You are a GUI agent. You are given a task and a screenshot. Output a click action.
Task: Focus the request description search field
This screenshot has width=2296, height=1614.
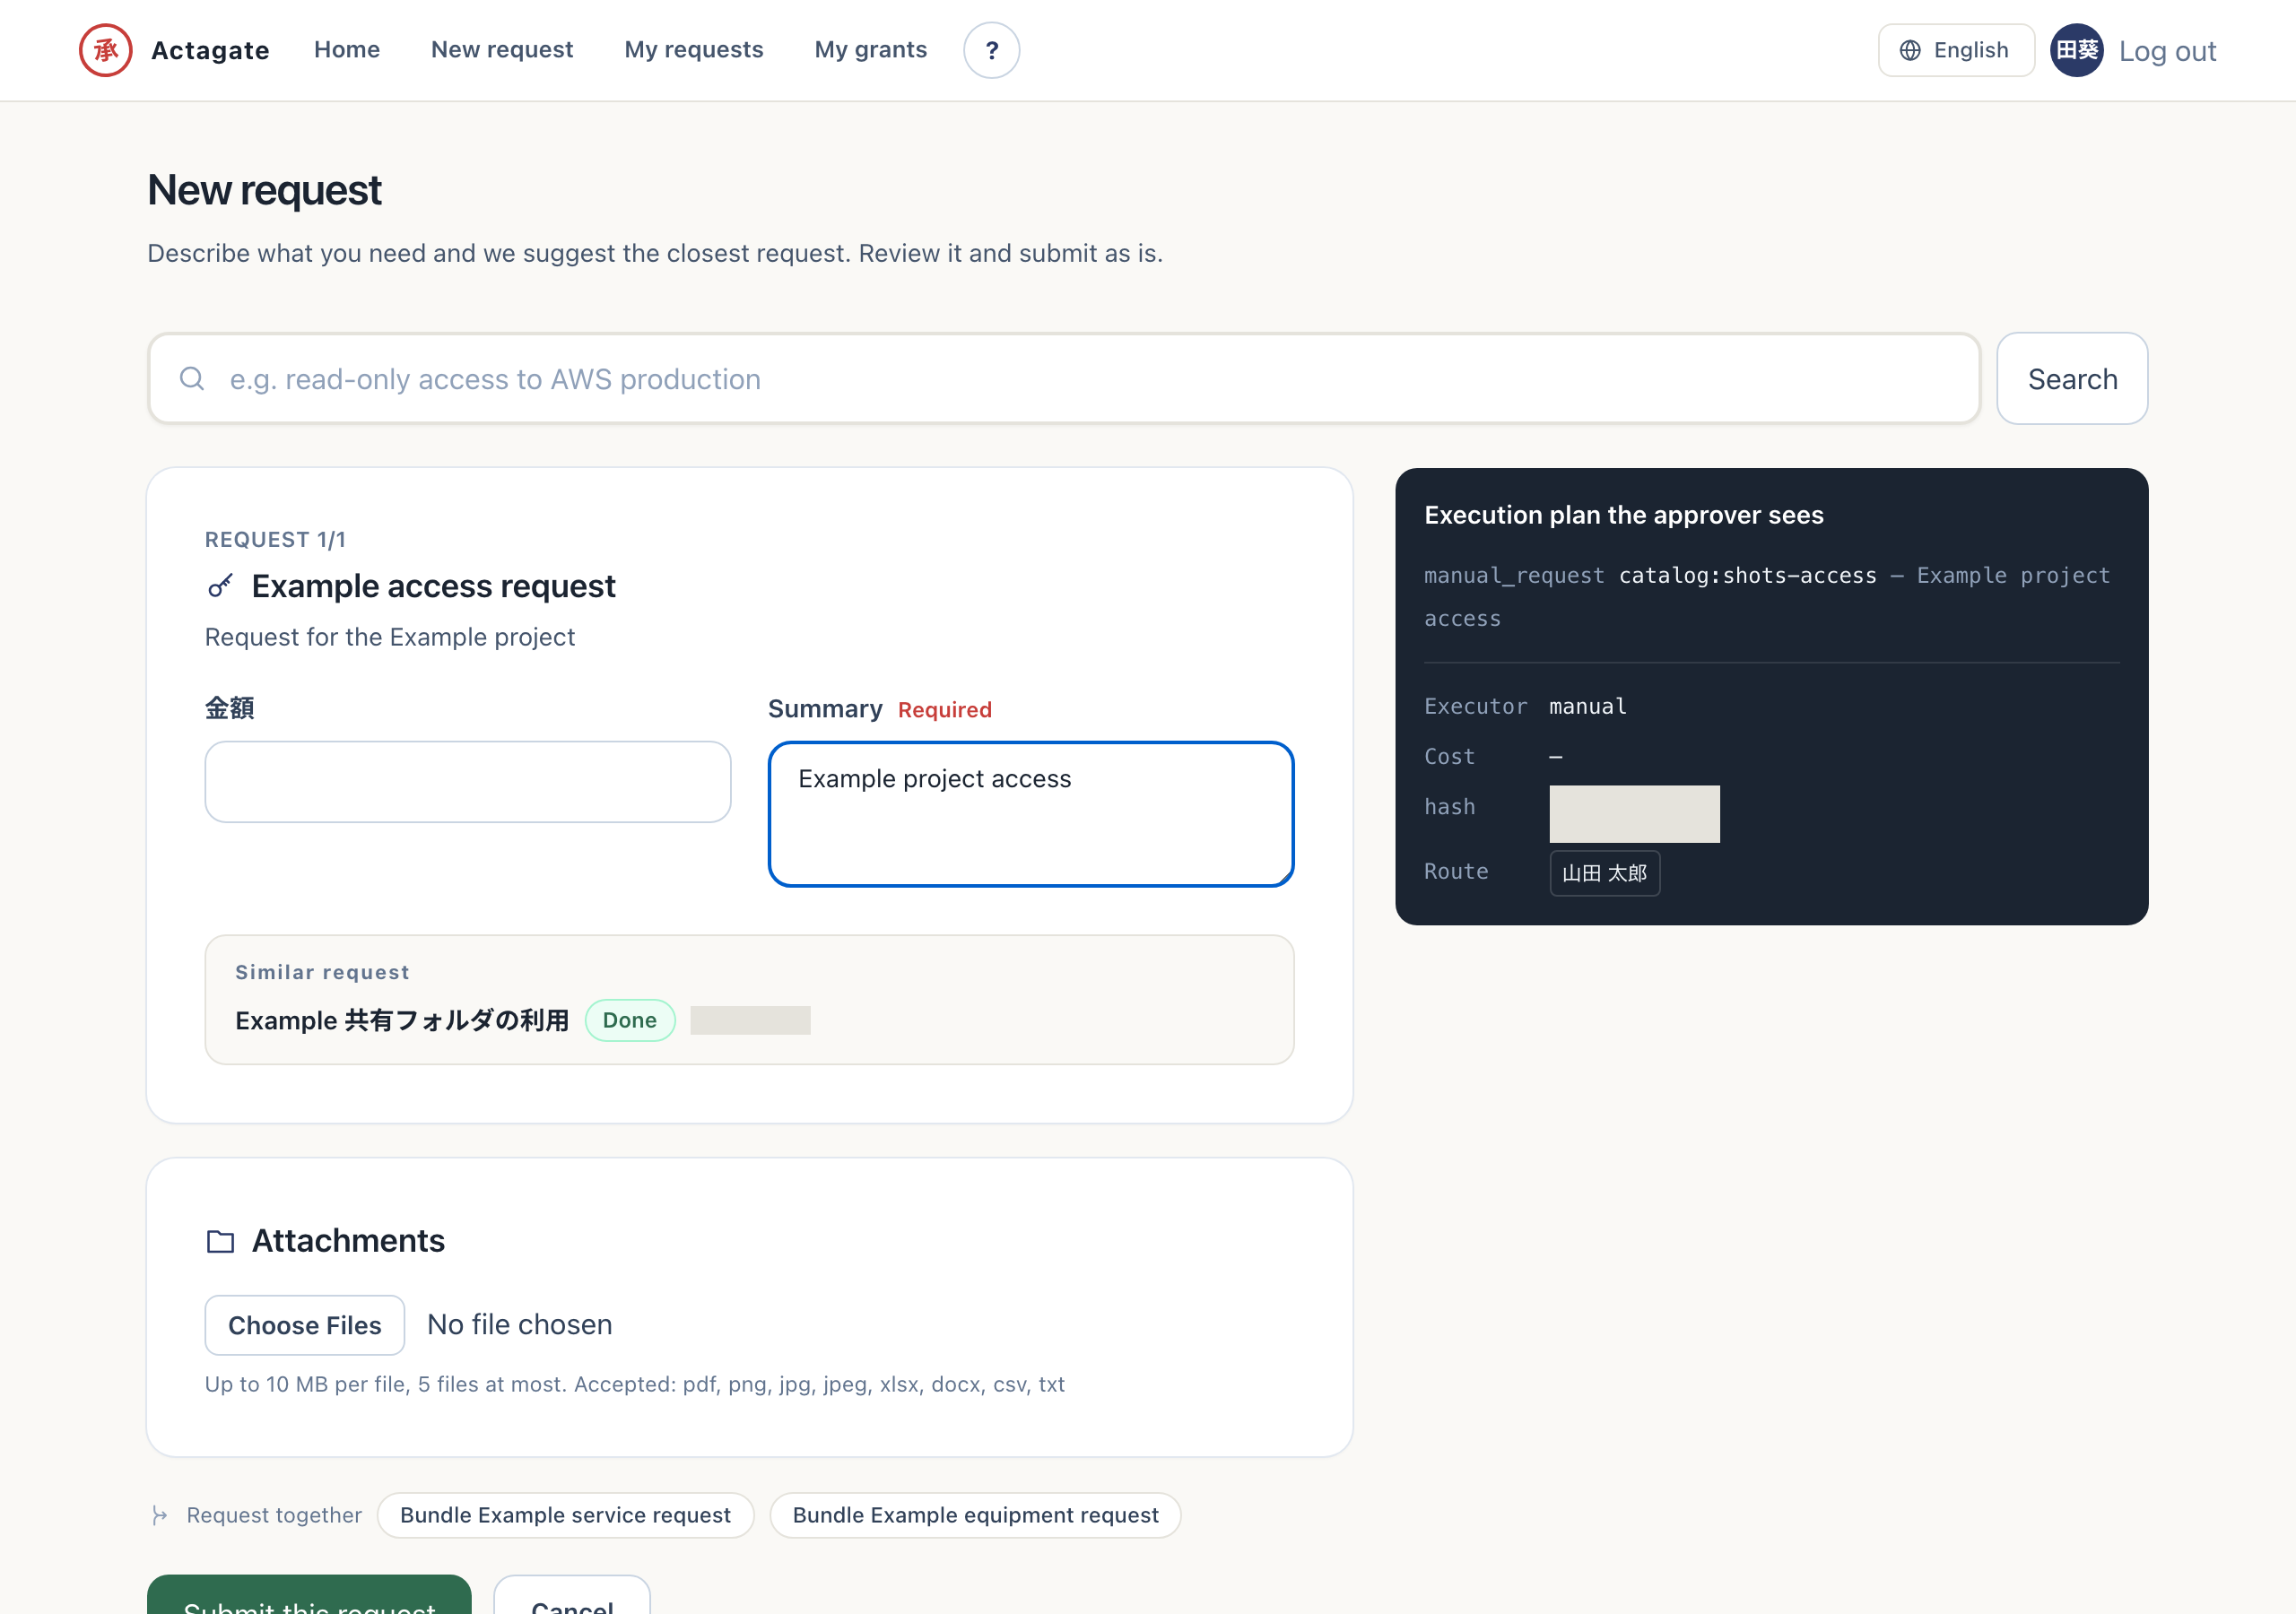1064,379
